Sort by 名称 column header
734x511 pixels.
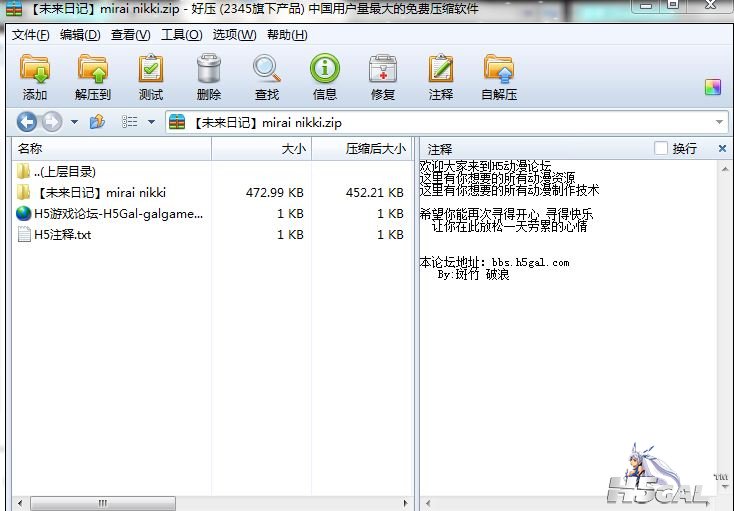30,148
